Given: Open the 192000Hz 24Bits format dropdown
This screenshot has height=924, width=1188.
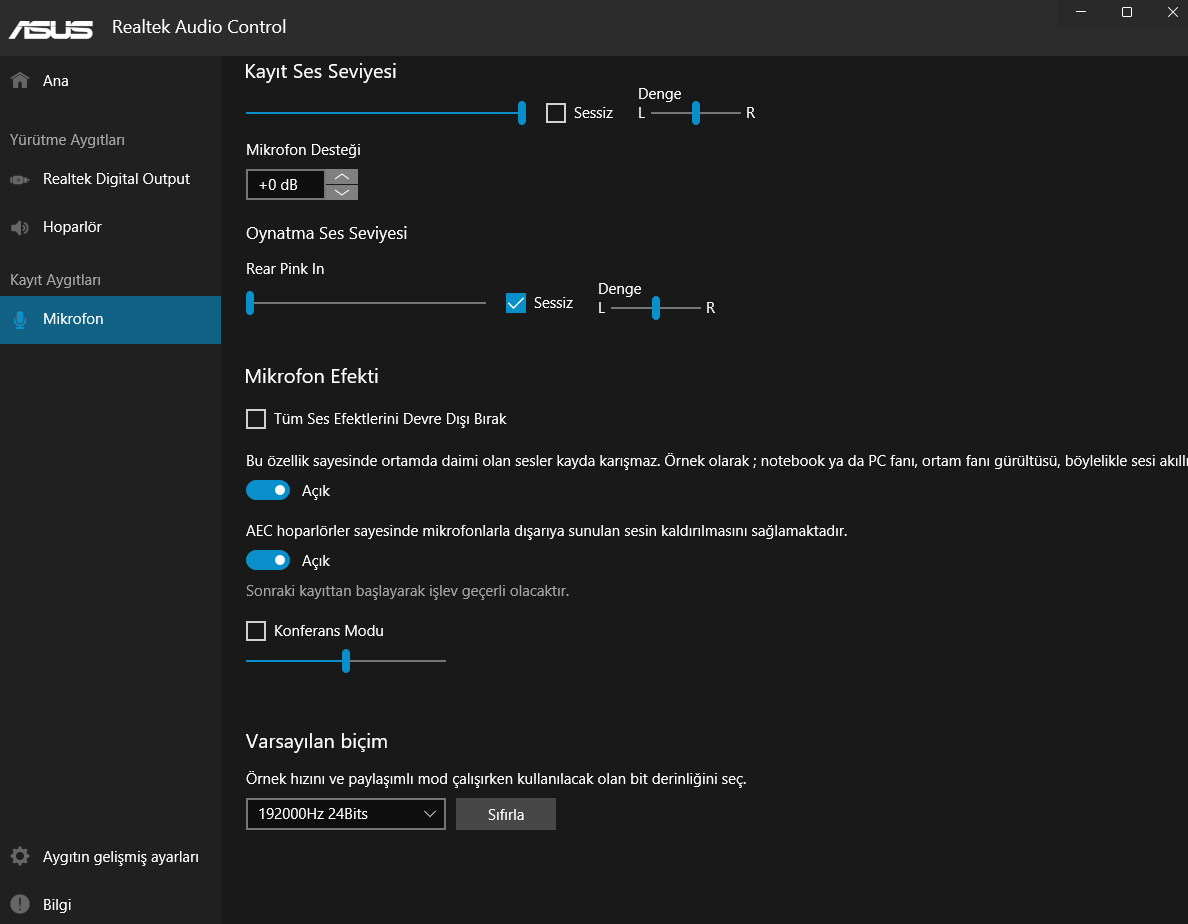Looking at the screenshot, I should [345, 814].
